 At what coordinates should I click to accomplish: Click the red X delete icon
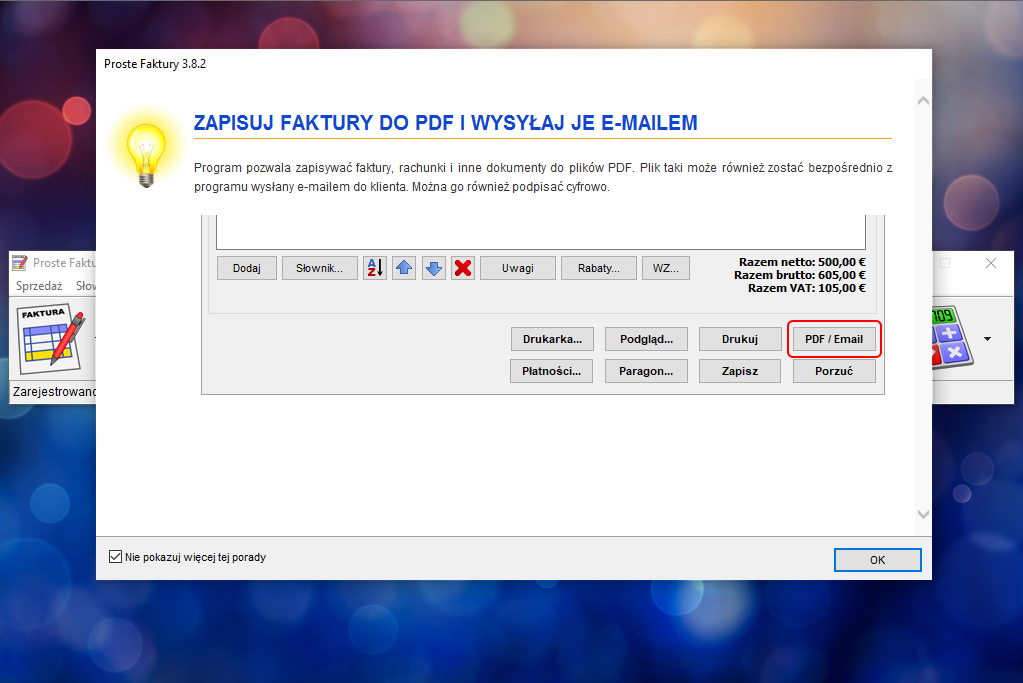[463, 268]
